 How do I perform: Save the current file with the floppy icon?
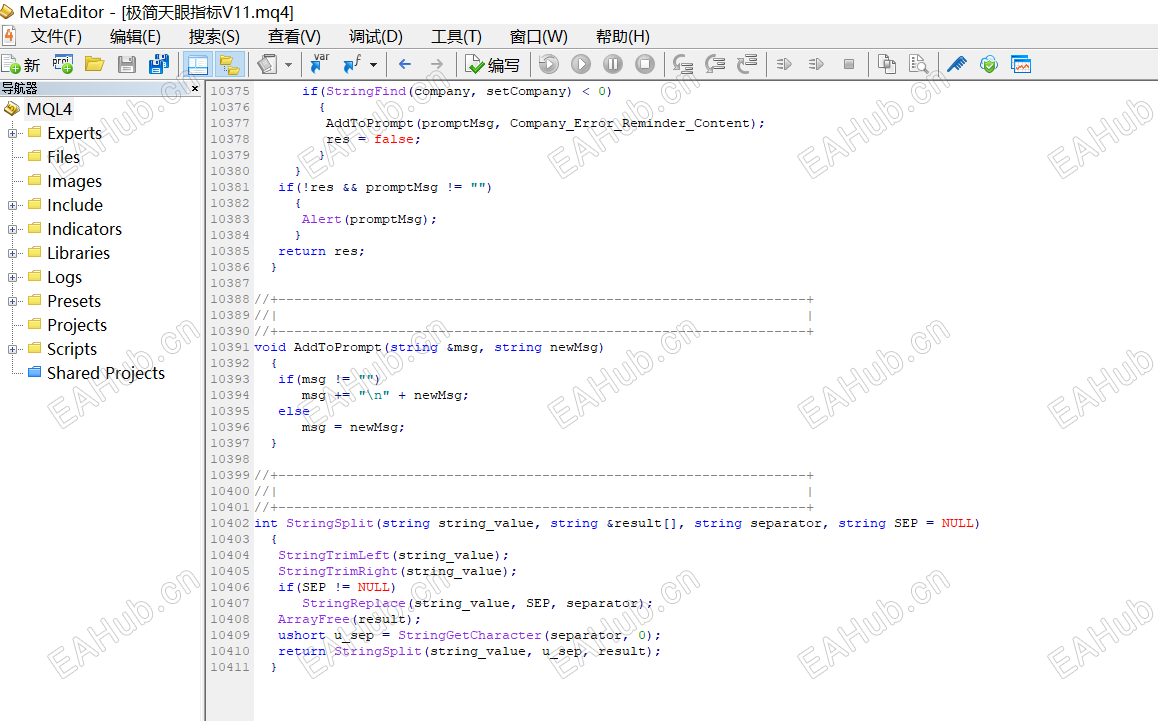pyautogui.click(x=127, y=65)
